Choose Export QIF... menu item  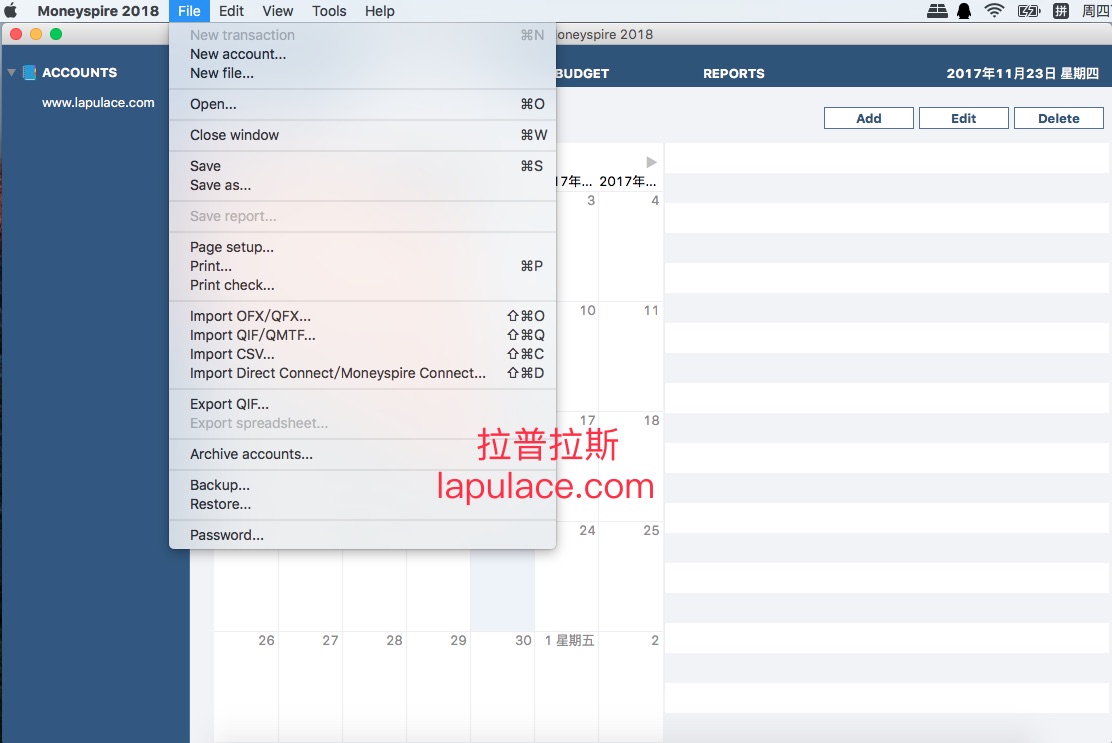(362, 404)
